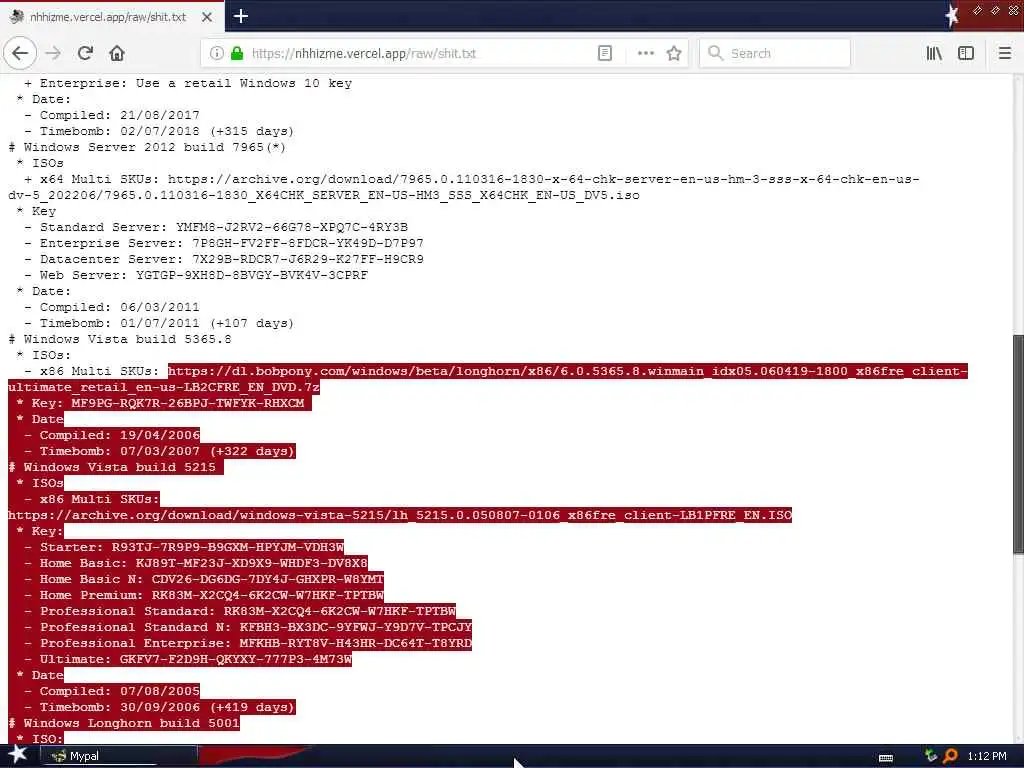Open the page actions three-dot menu
Viewport: 1024px width, 768px height.
[645, 54]
